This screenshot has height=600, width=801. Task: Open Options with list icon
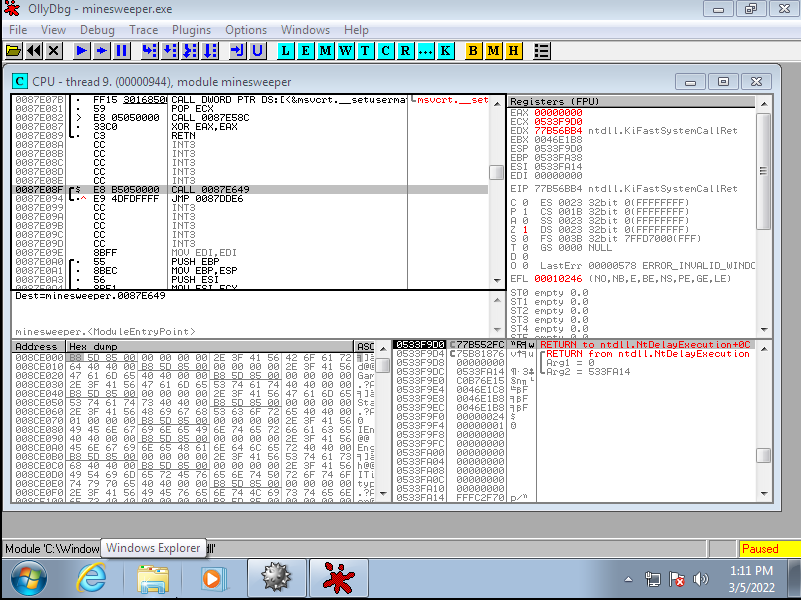pyautogui.click(x=541, y=51)
